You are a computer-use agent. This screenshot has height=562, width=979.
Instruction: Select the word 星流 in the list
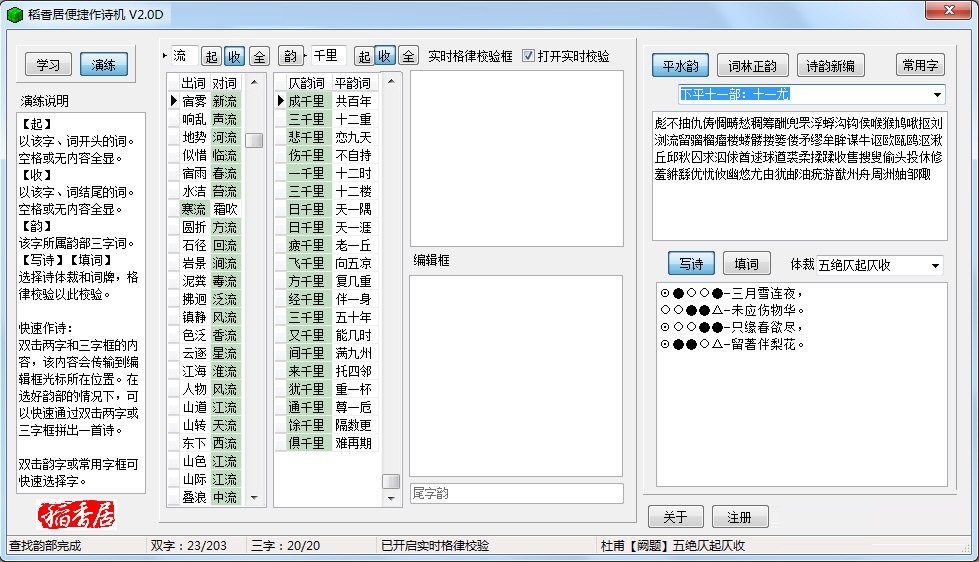225,353
